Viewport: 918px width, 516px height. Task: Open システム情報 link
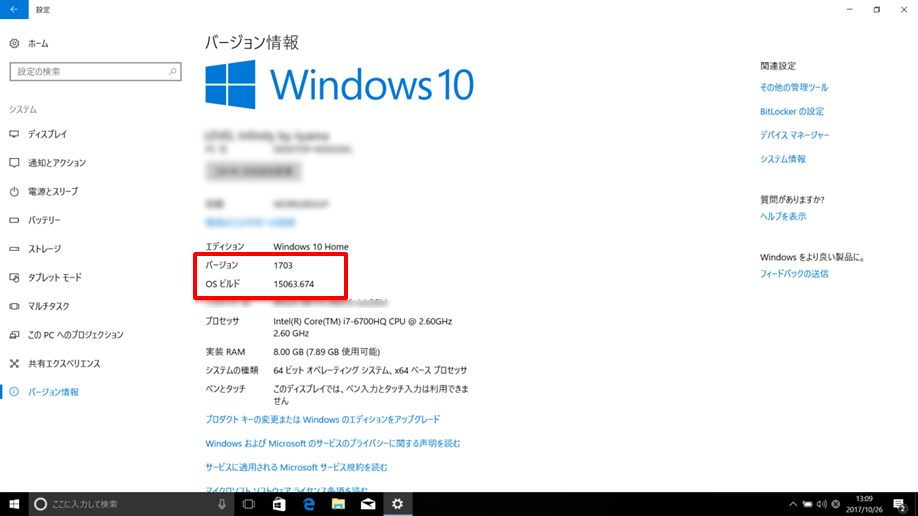click(783, 159)
